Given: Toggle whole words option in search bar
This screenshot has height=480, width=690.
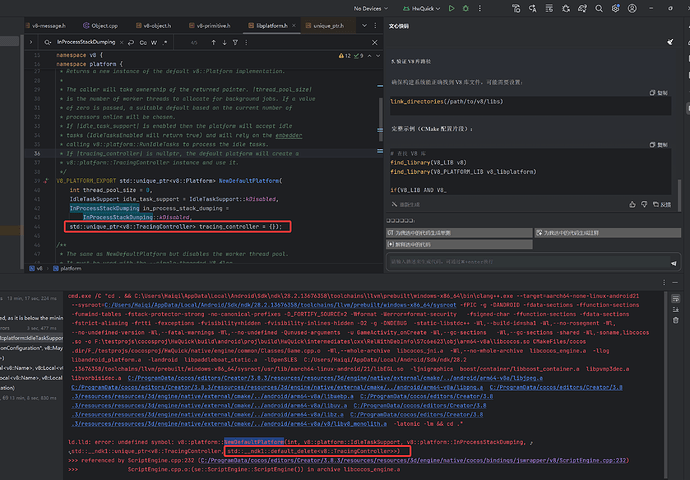Looking at the screenshot, I should 153,42.
